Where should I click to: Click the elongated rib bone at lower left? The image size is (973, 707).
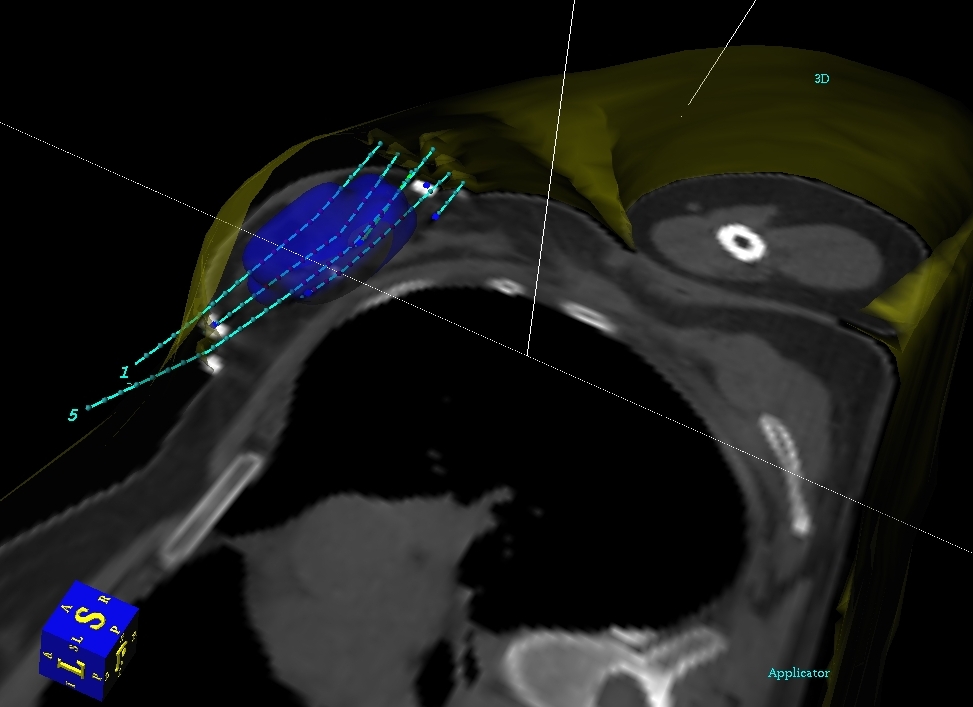point(212,508)
